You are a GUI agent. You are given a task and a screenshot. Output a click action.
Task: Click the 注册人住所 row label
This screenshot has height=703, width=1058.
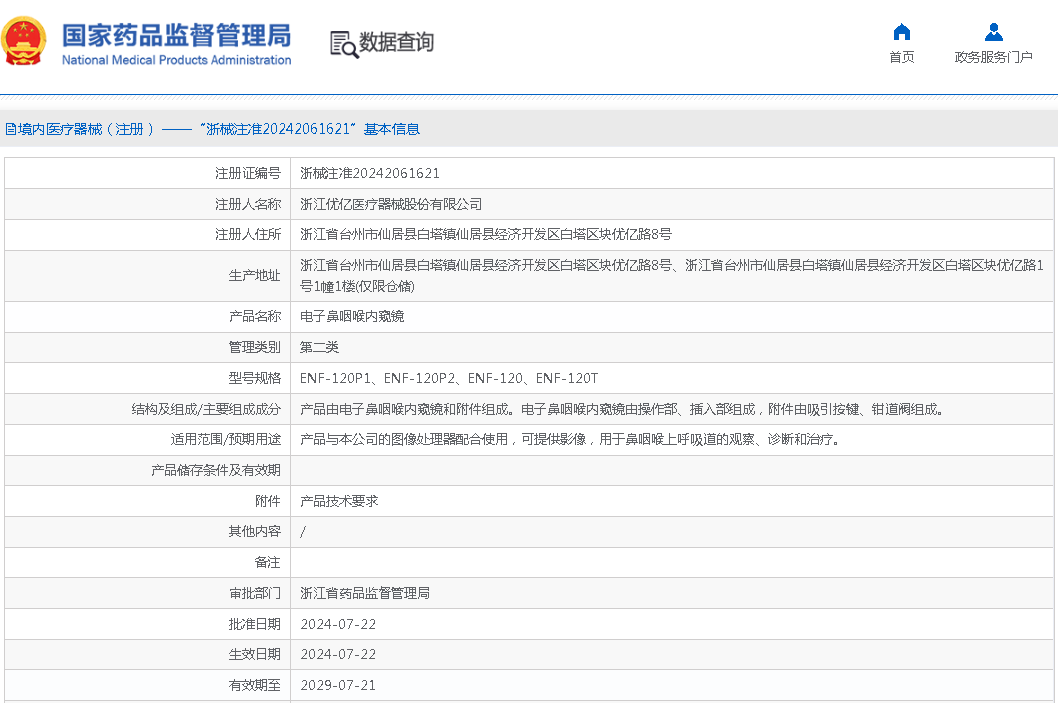tap(248, 234)
